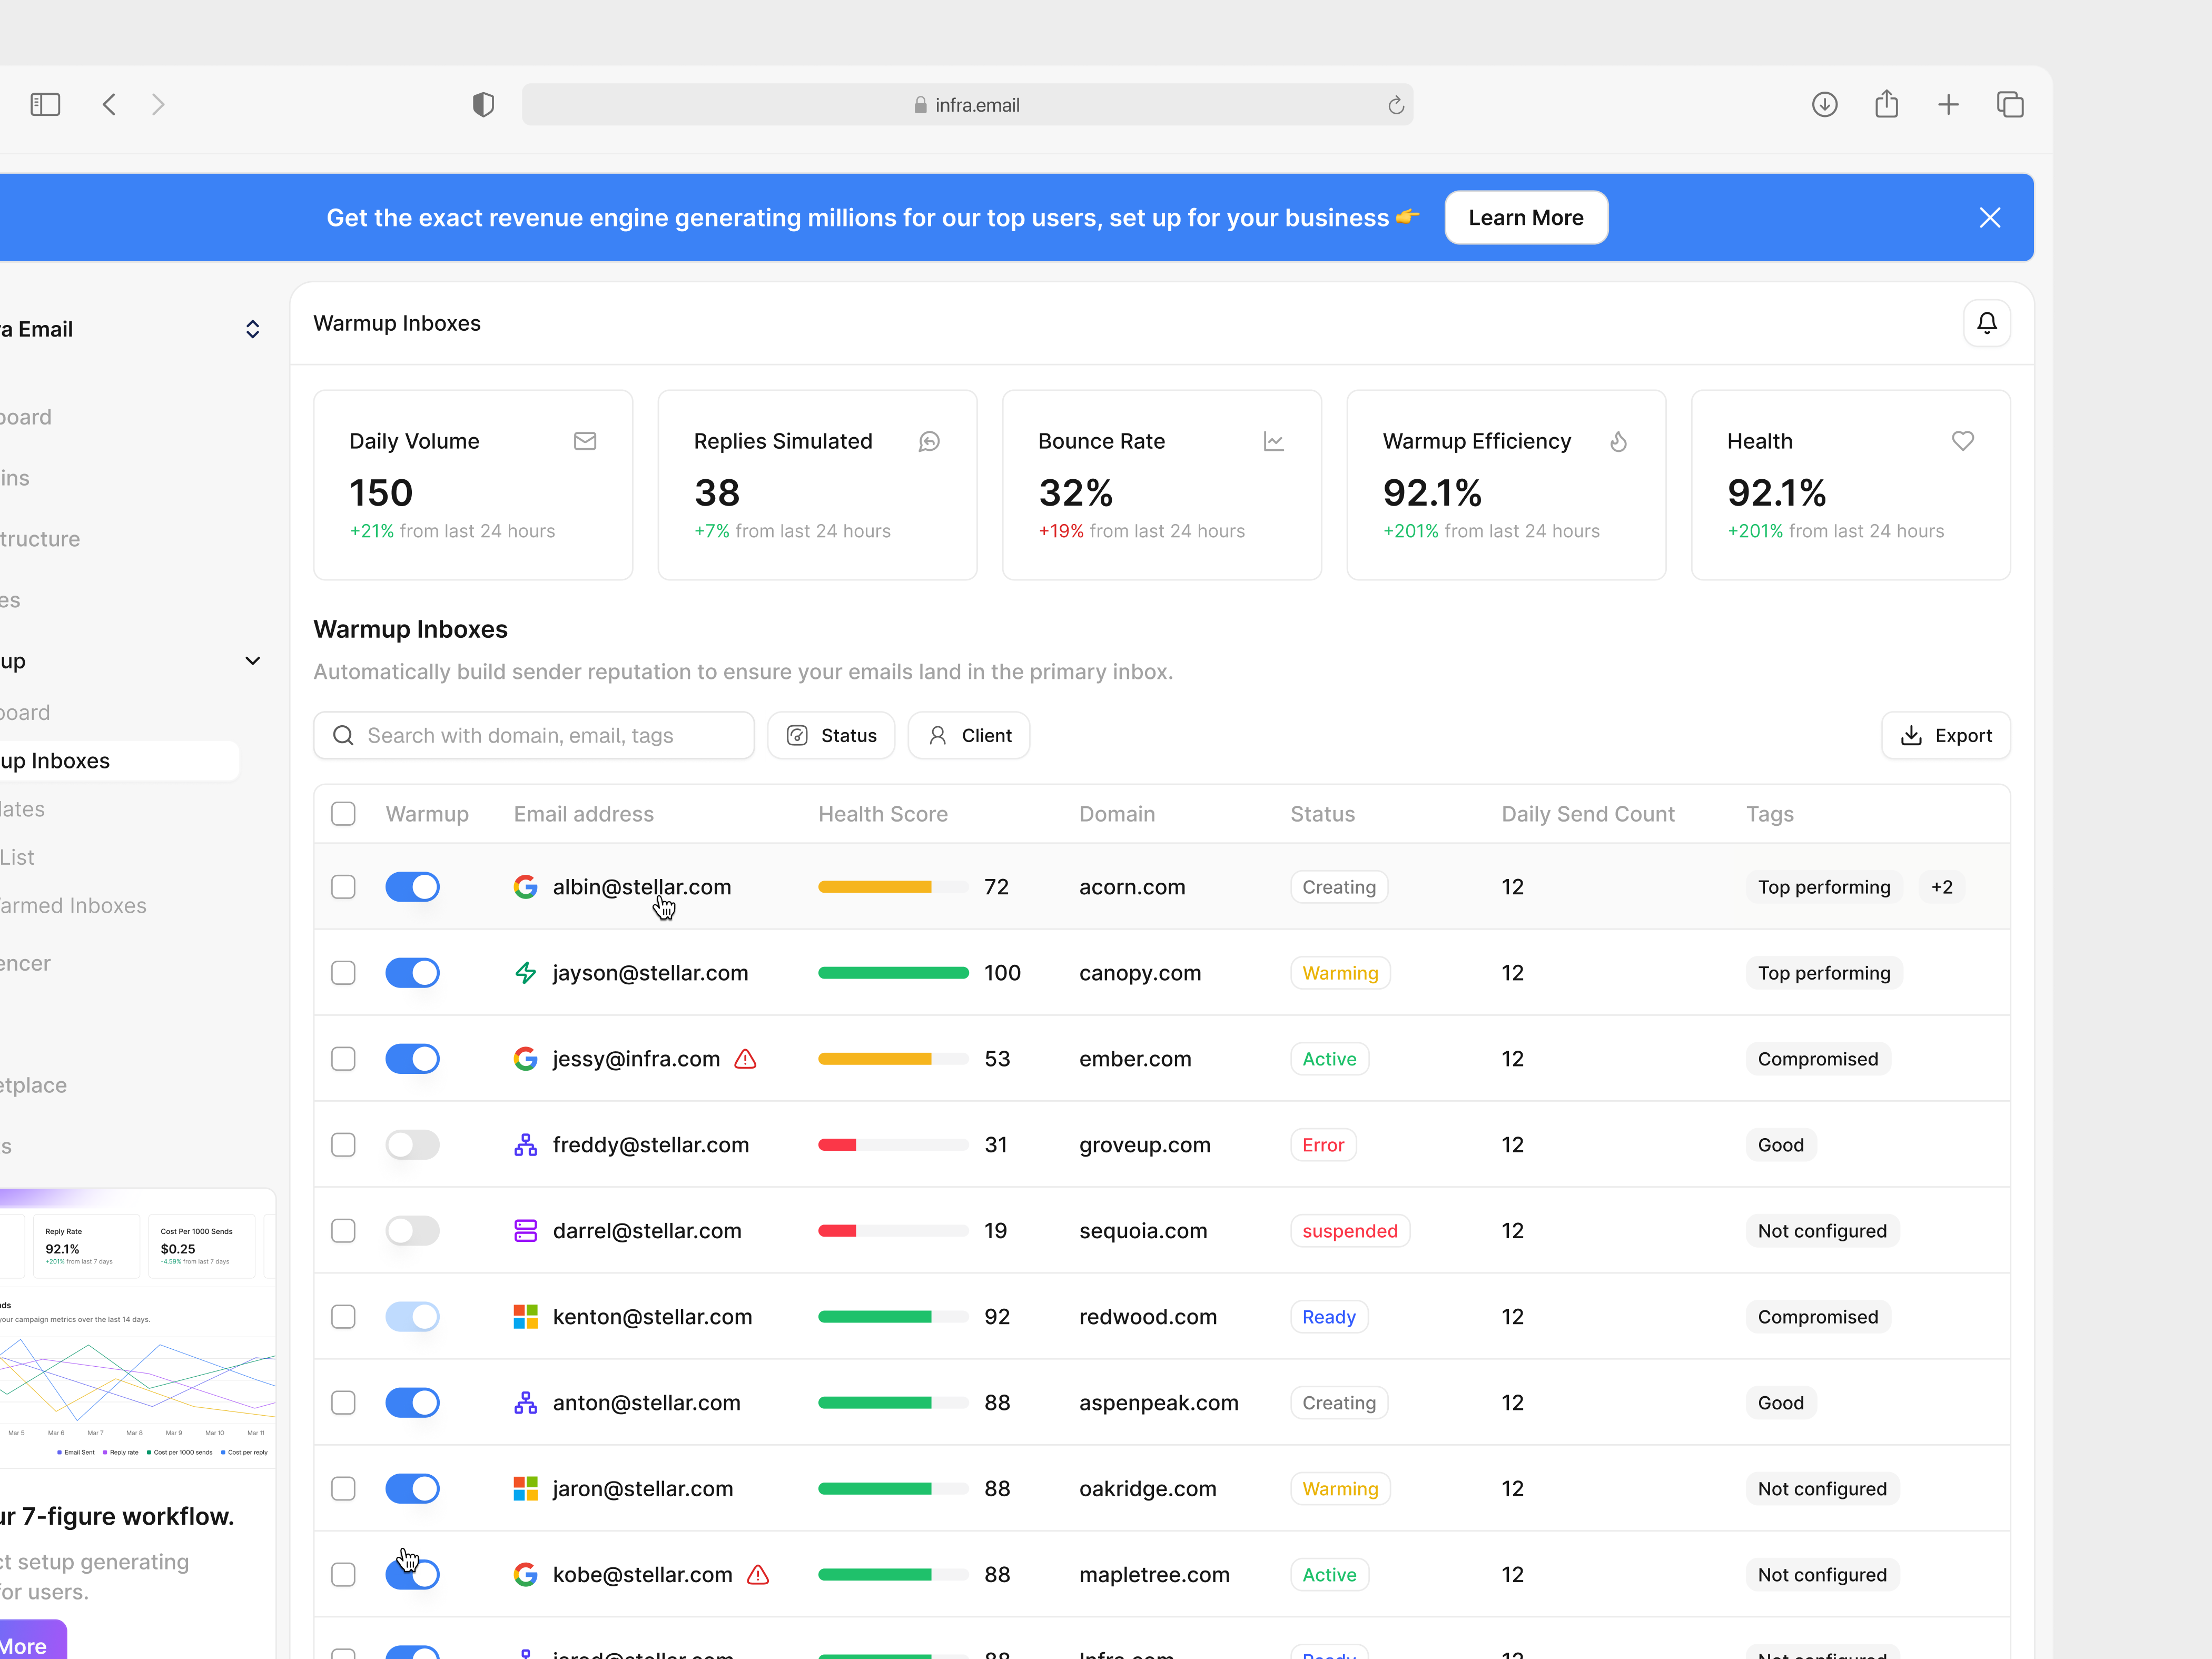The image size is (2212, 1659).
Task: Click the heart icon on Health card
Action: coord(1963,441)
